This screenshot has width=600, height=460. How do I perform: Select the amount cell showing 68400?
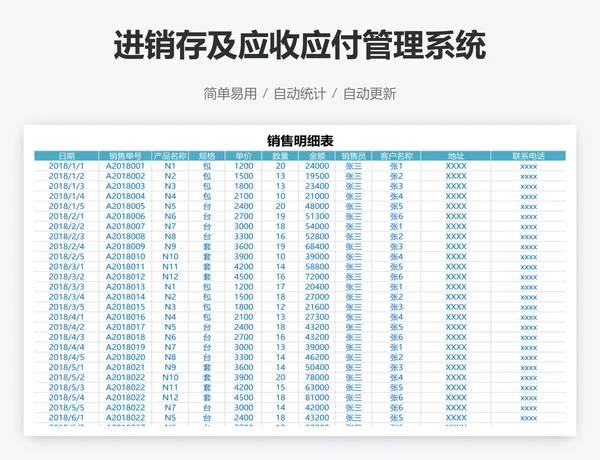(x=317, y=246)
